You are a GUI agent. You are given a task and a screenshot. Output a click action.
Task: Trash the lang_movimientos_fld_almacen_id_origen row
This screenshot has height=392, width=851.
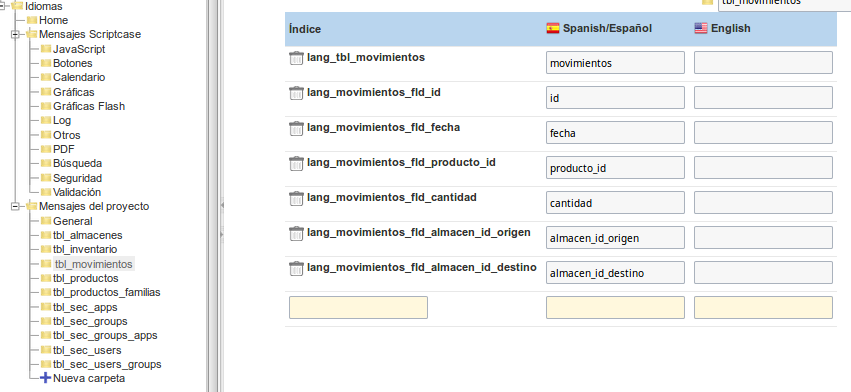pyautogui.click(x=296, y=233)
